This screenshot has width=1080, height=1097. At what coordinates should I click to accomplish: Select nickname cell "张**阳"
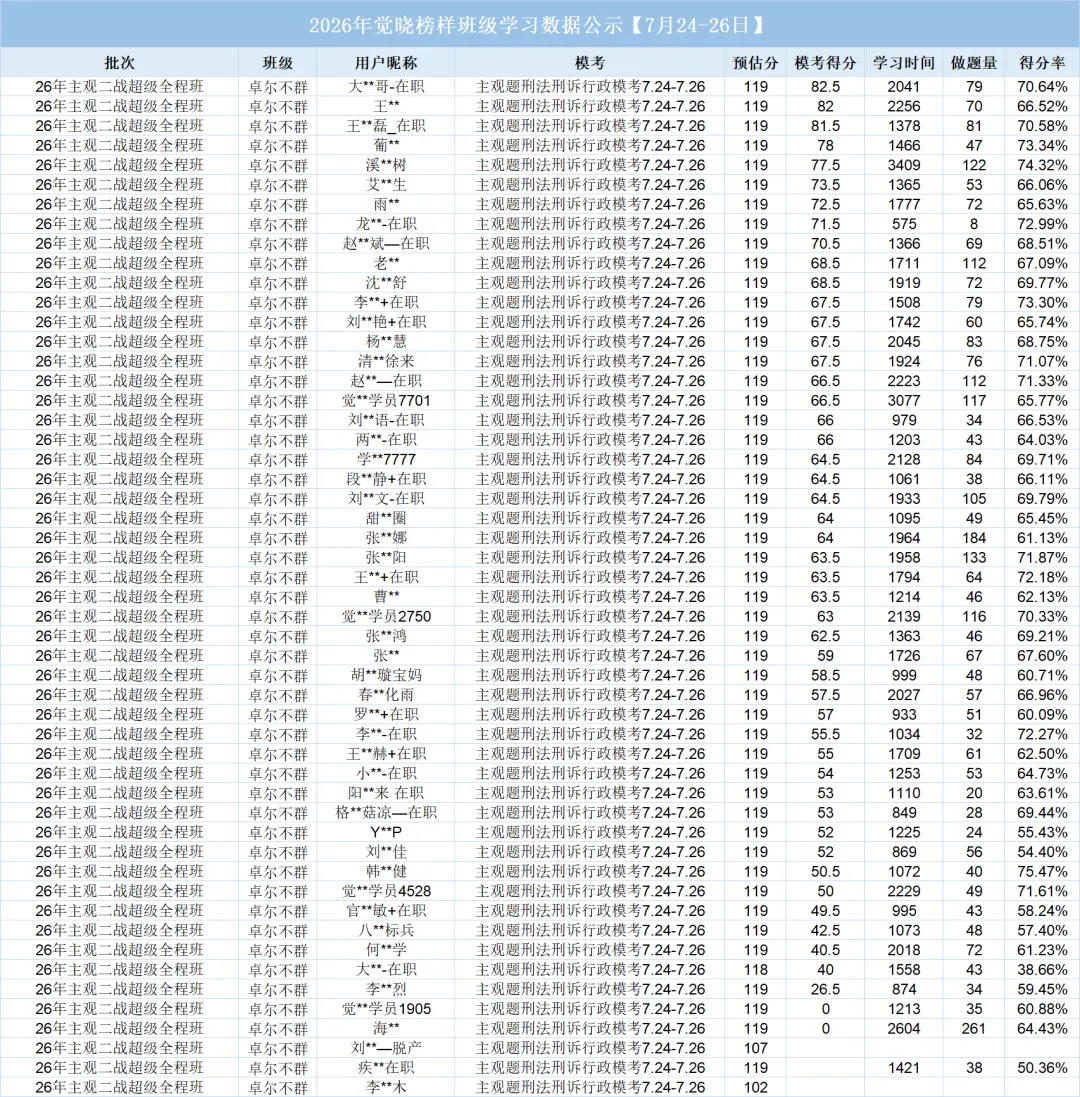pos(386,558)
